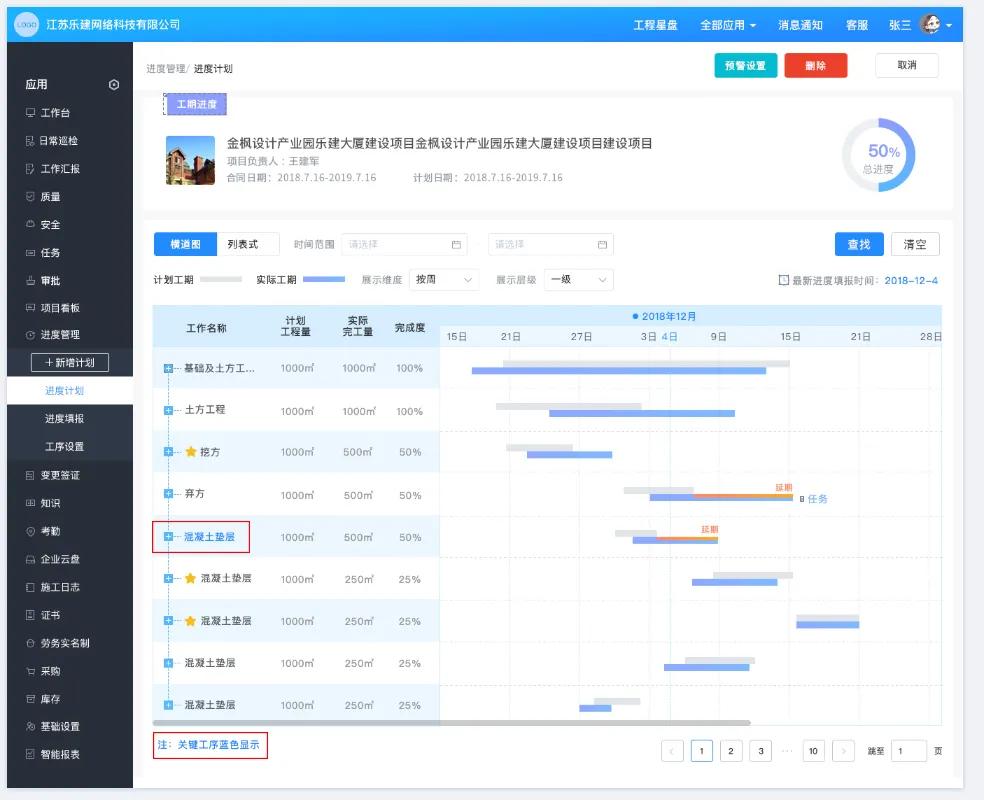Open the 一级 display level dropdown
Viewport: 984px width, 800px height.
click(577, 280)
